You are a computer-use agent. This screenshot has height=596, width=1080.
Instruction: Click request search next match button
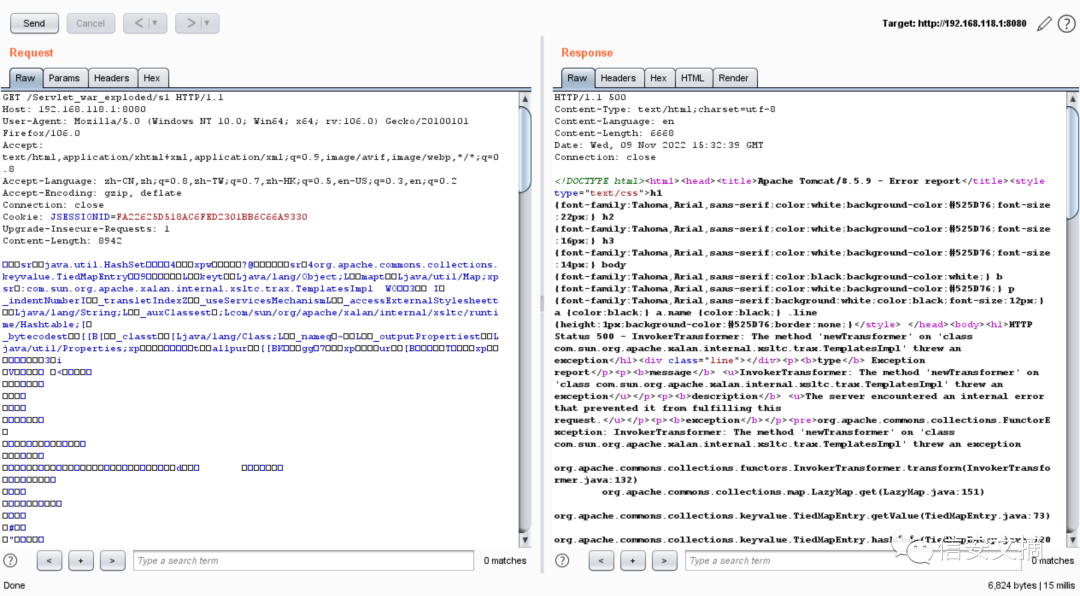(x=112, y=561)
